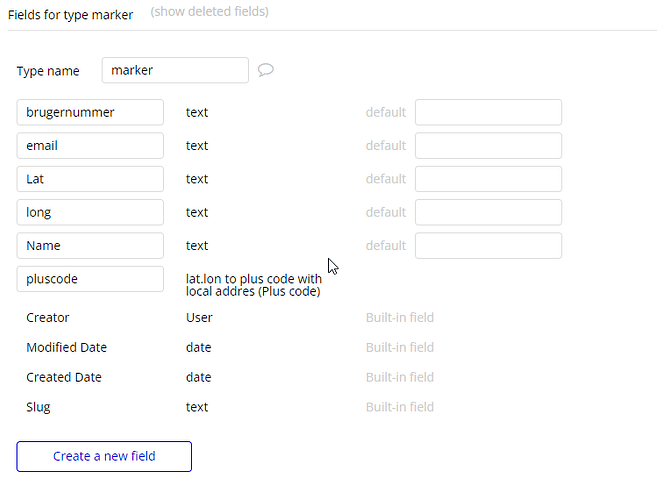
Task: Edit the Type name input containing marker
Action: pyautogui.click(x=175, y=70)
